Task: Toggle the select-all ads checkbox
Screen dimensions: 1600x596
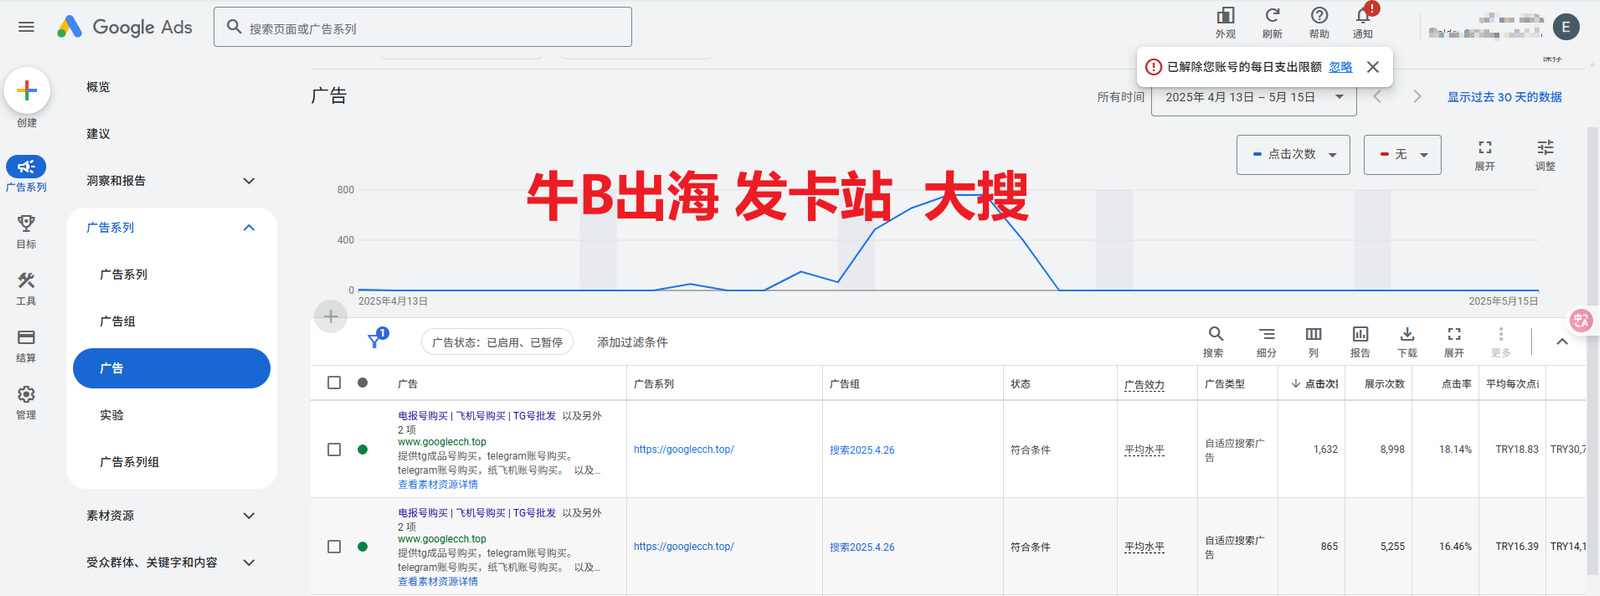Action: pyautogui.click(x=334, y=383)
